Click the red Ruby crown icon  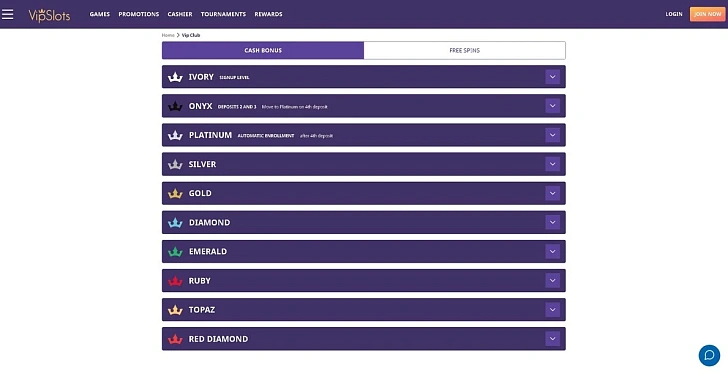(175, 281)
